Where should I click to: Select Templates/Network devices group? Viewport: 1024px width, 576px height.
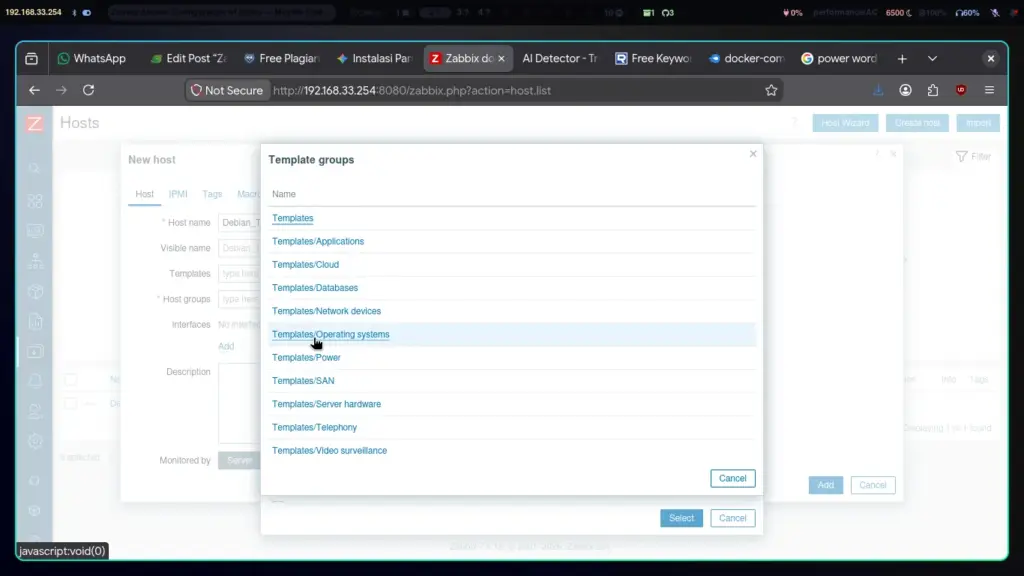[x=326, y=311]
